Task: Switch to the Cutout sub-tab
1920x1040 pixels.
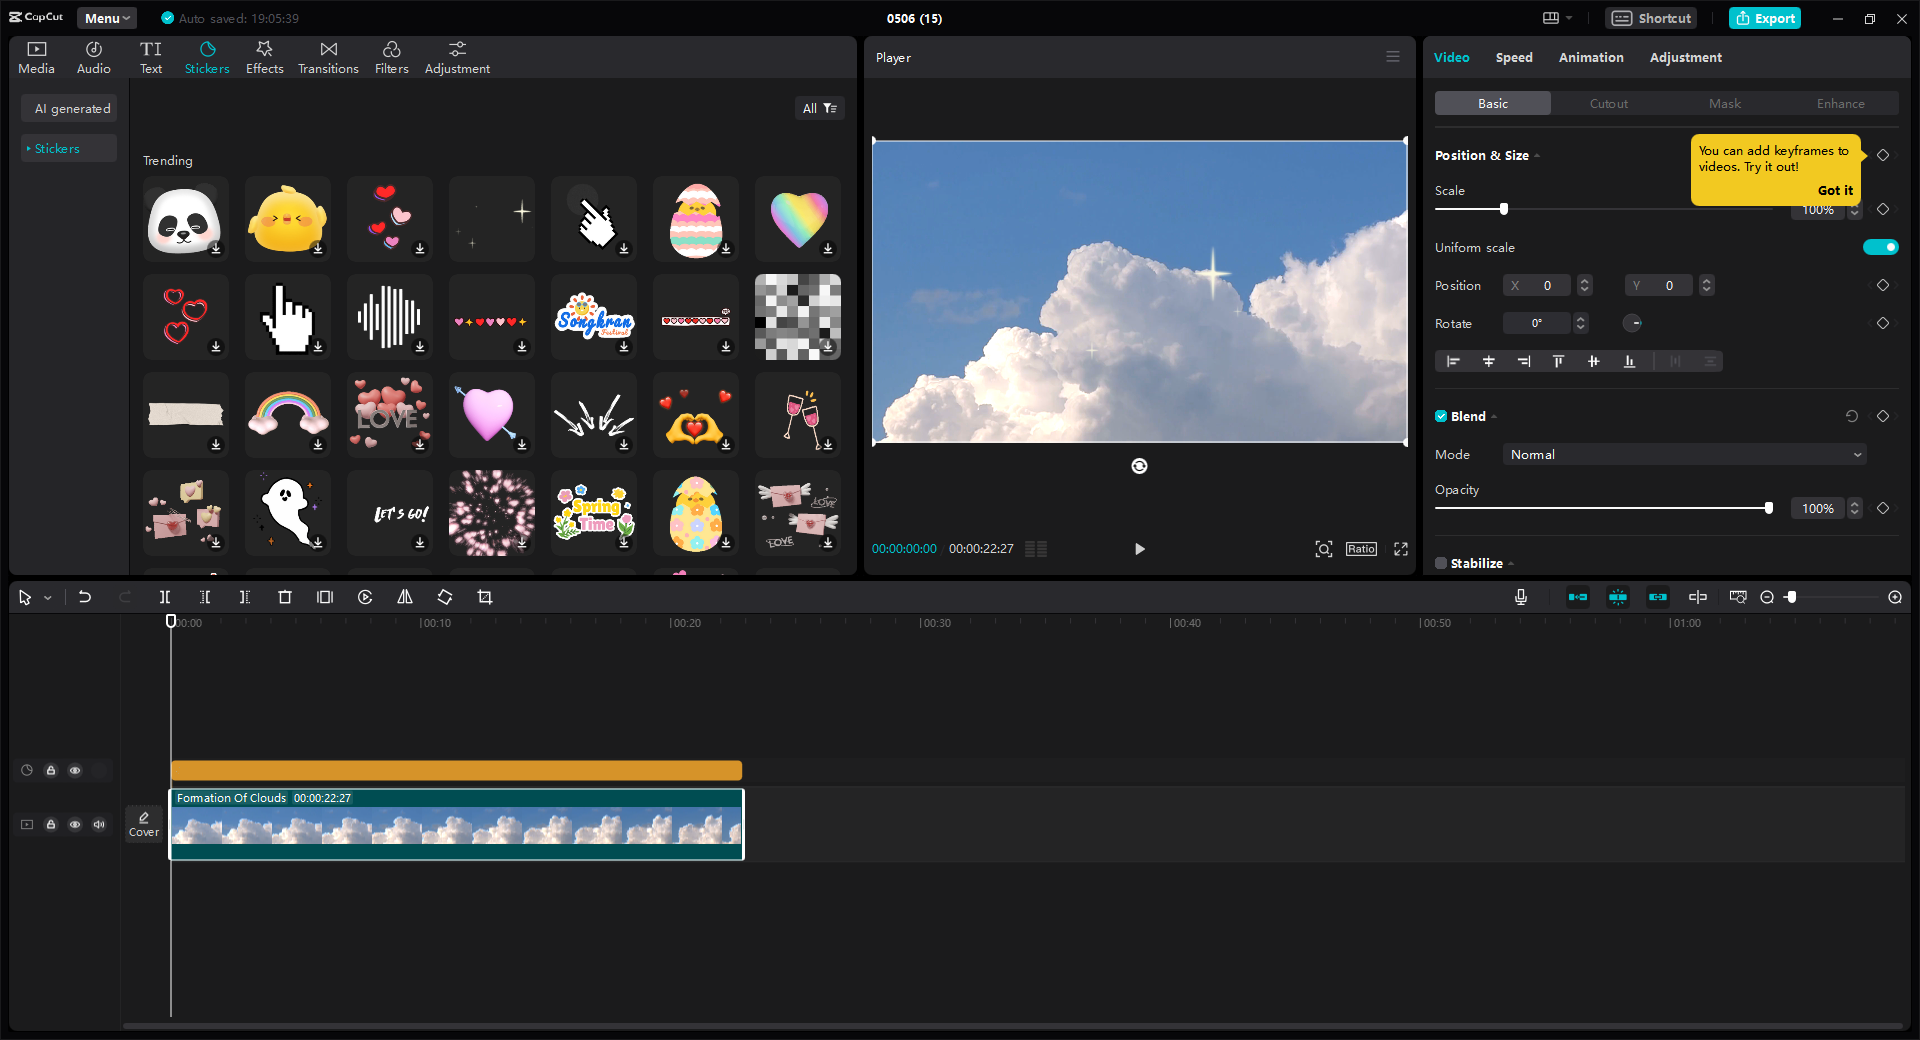Action: pos(1608,104)
